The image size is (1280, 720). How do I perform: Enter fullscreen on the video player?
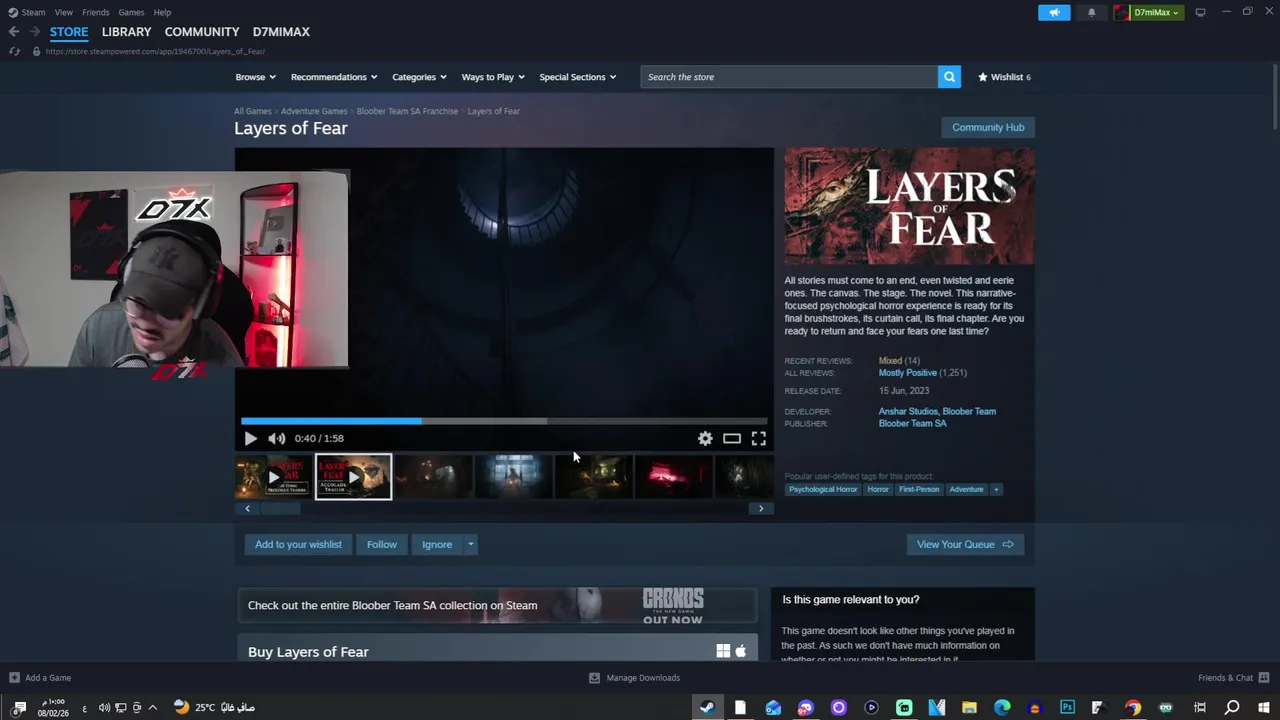759,438
